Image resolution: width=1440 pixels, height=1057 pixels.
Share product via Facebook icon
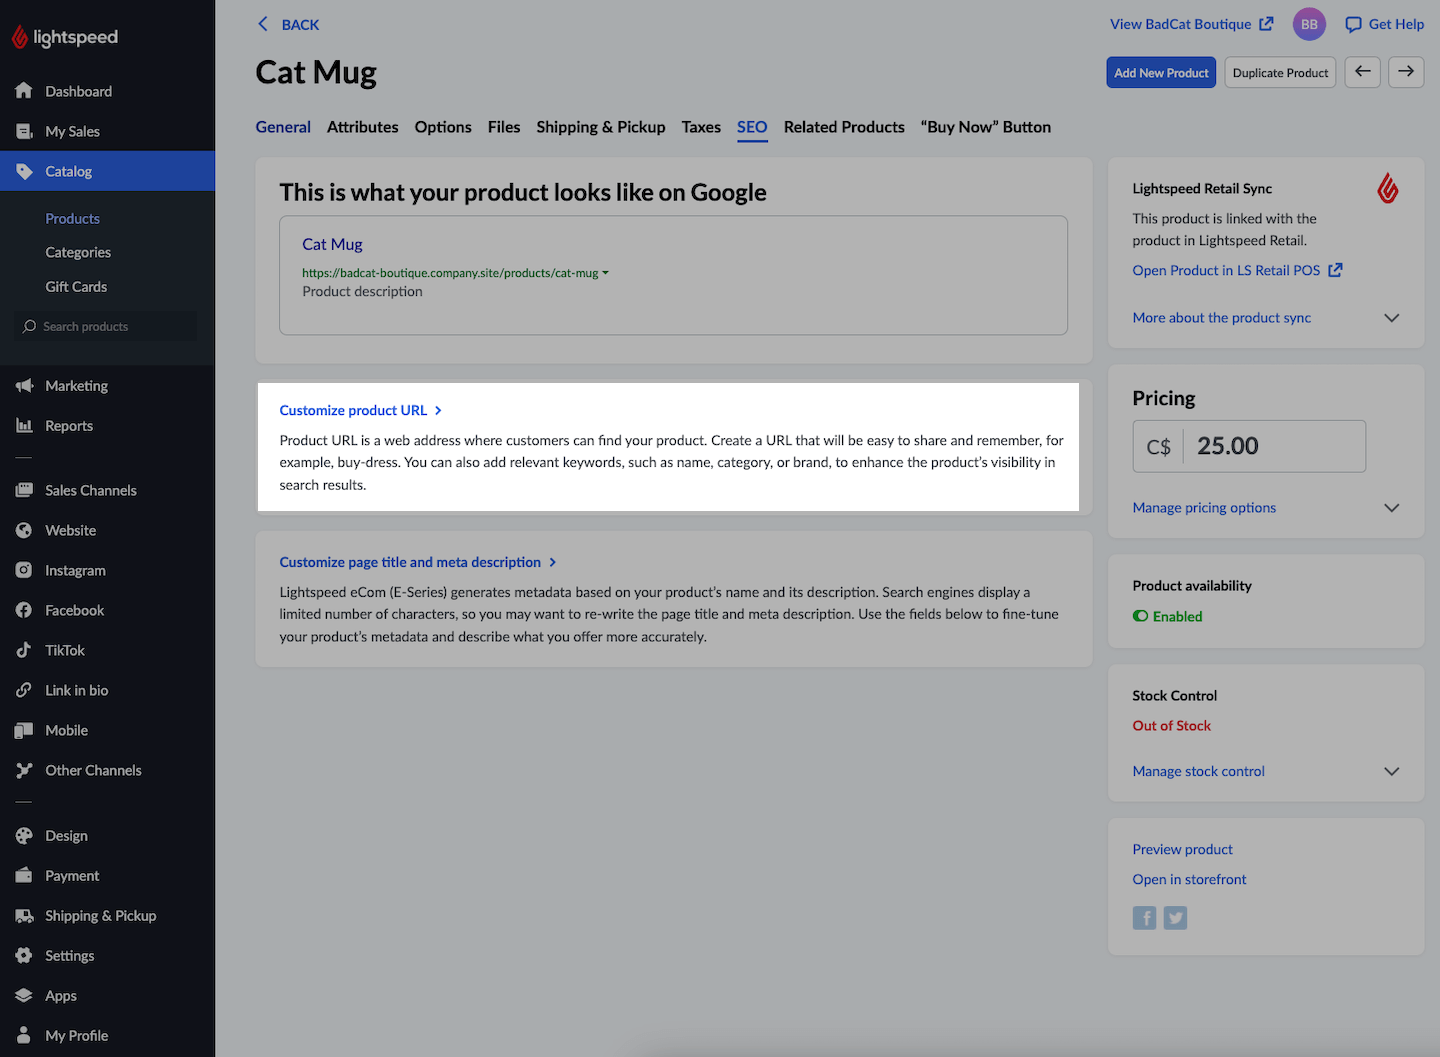coord(1144,918)
